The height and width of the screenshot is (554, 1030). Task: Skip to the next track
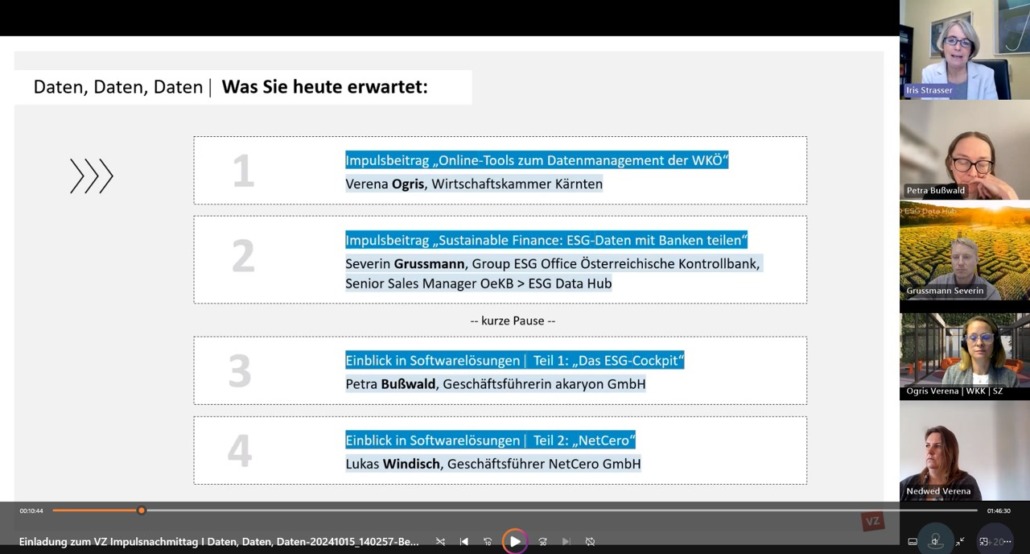566,541
